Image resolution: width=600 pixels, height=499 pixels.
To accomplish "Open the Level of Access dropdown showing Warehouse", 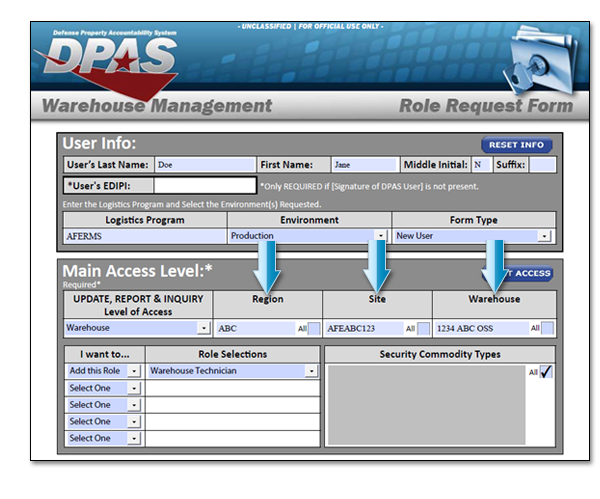I will (137, 328).
